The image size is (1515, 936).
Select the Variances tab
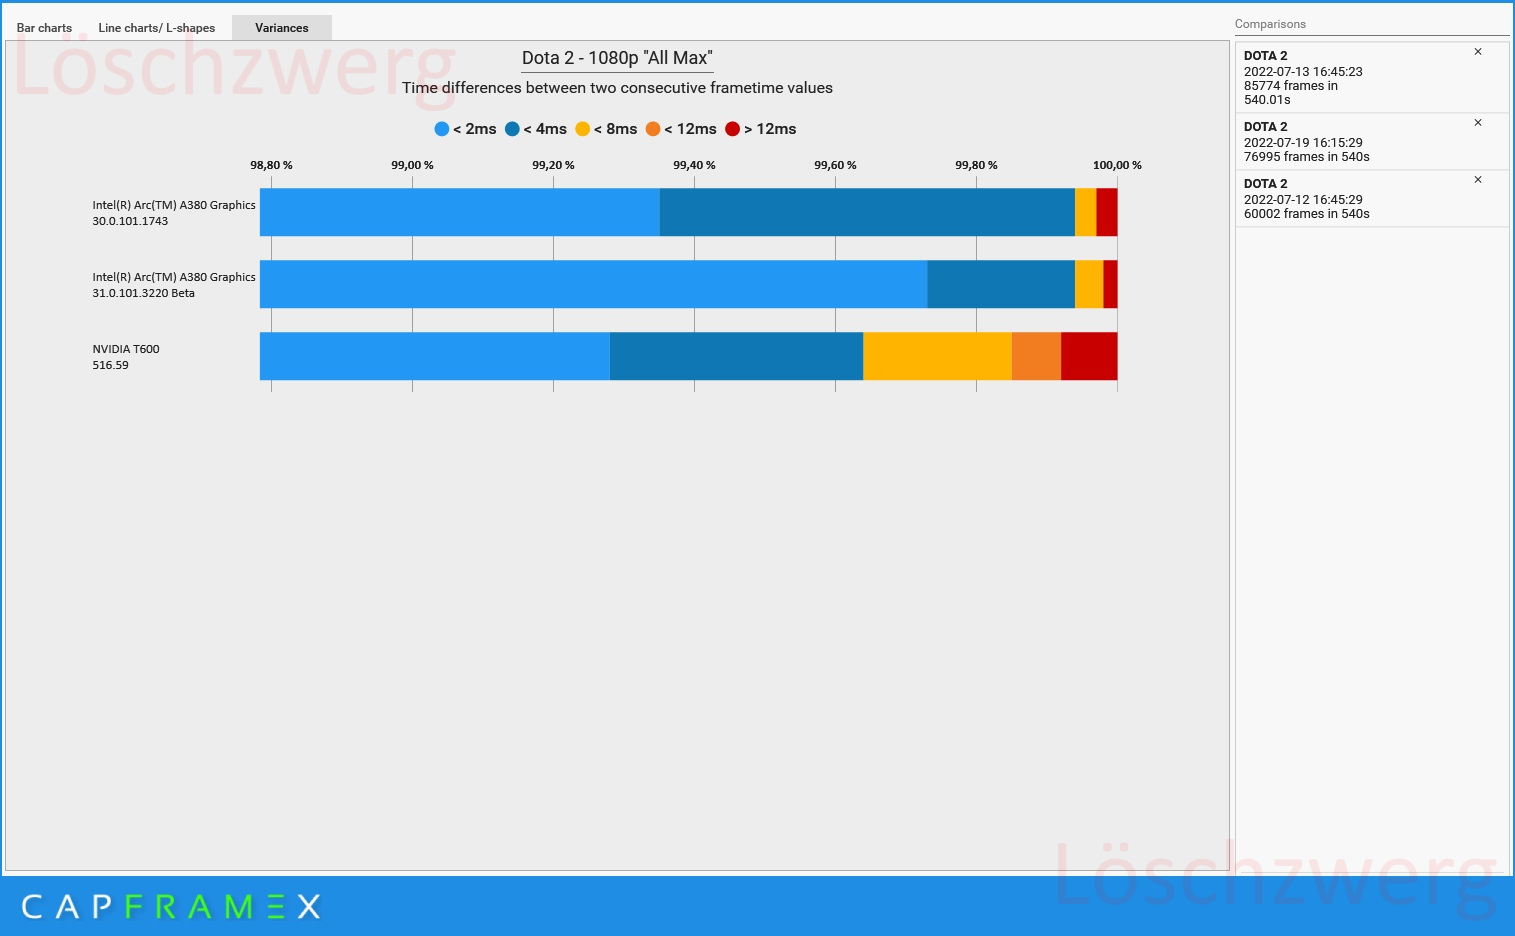click(x=282, y=28)
